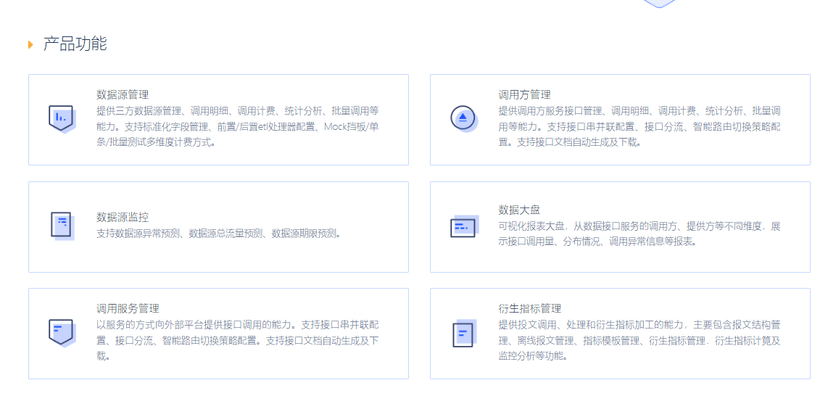The image size is (828, 399).
Task: Click the 数据源监控 document icon
Action: pyautogui.click(x=62, y=225)
